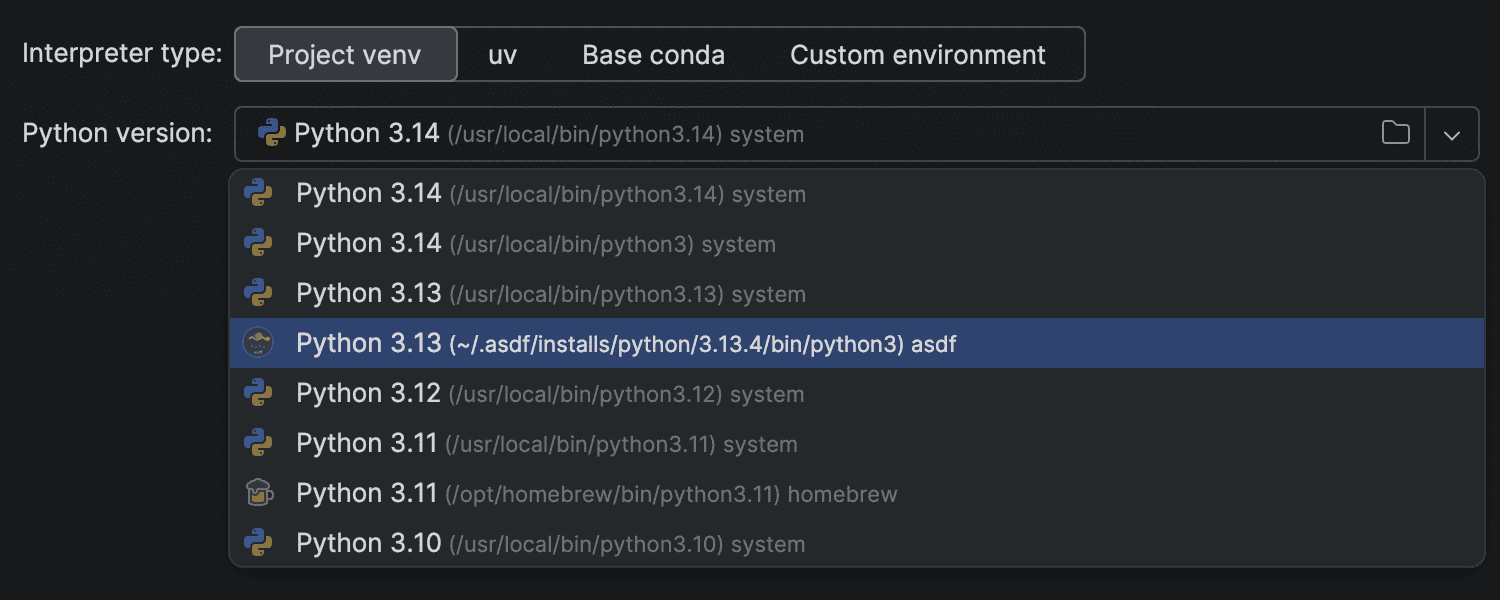Screen dimensions: 1500x600
Task: Choose Python 3.12 system interpreter
Action: tap(550, 393)
